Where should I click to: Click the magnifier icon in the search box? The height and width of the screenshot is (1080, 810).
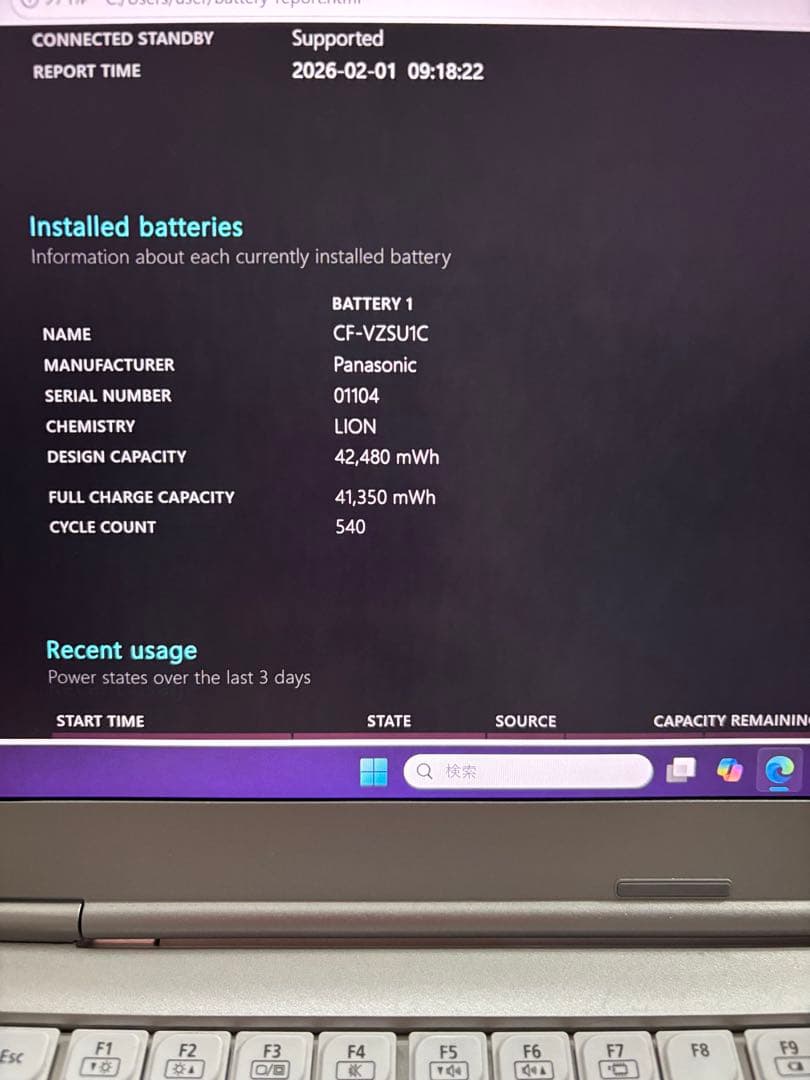click(421, 770)
